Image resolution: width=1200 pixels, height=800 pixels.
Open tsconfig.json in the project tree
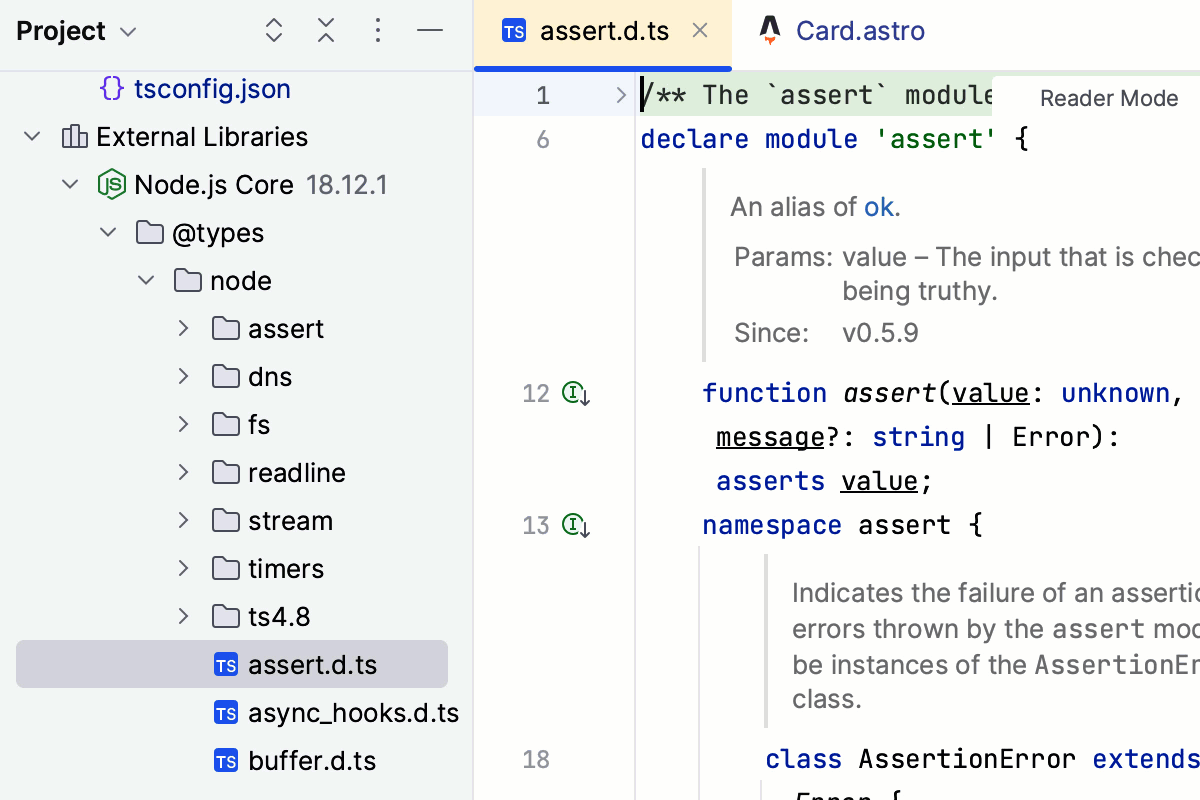pyautogui.click(x=211, y=89)
